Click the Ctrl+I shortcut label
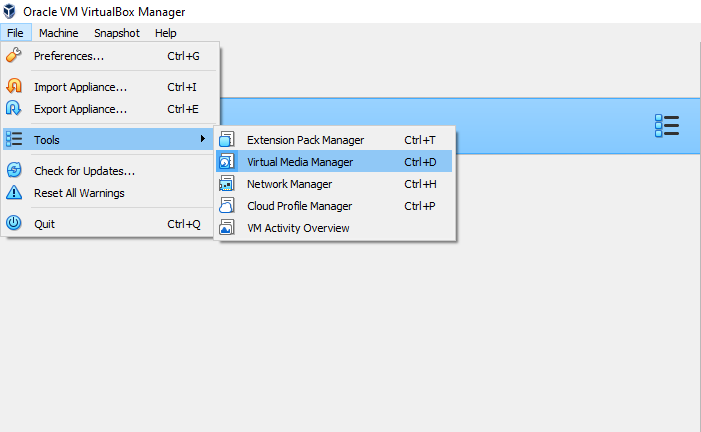This screenshot has height=432, width=701. pos(182,87)
